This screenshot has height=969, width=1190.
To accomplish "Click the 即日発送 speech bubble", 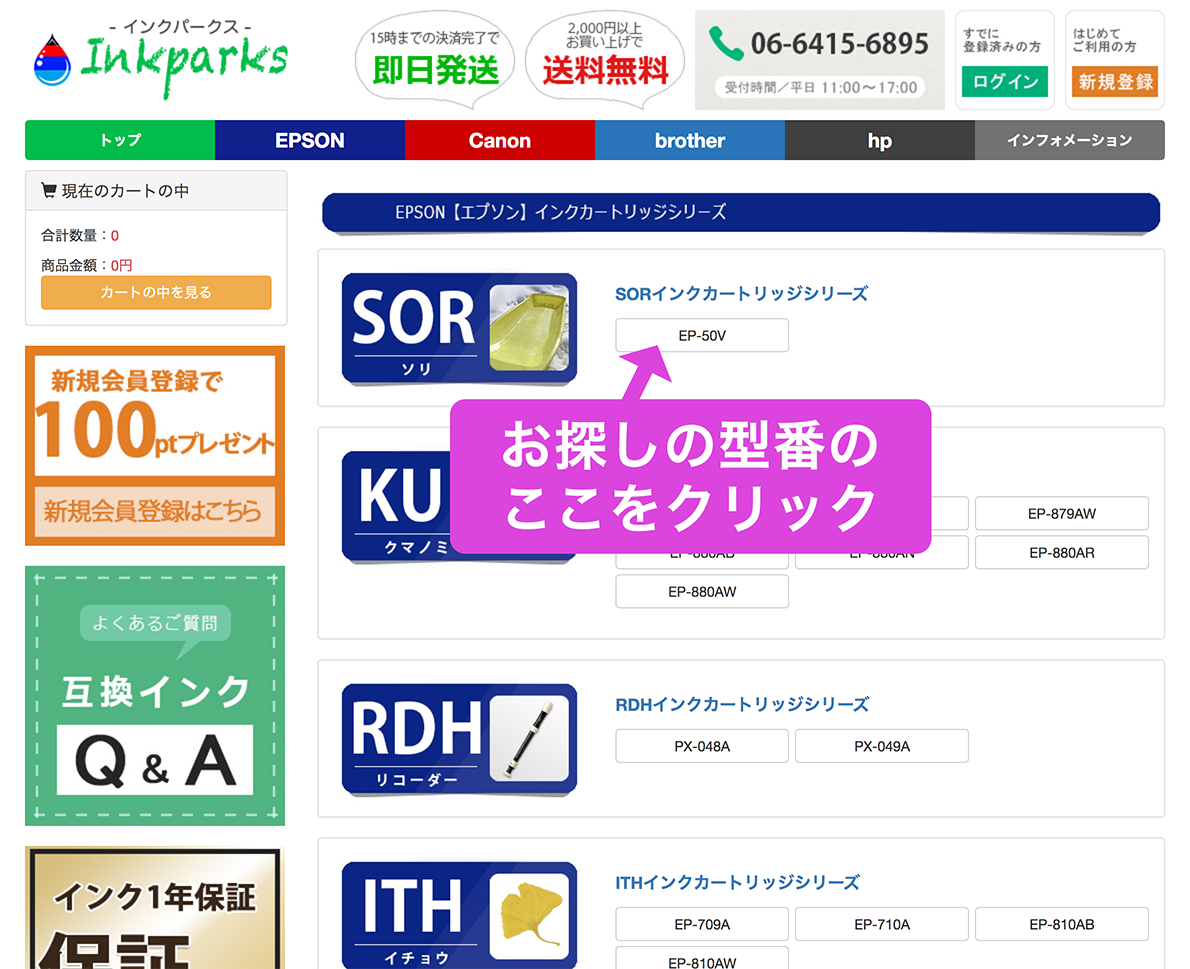I will point(435,59).
